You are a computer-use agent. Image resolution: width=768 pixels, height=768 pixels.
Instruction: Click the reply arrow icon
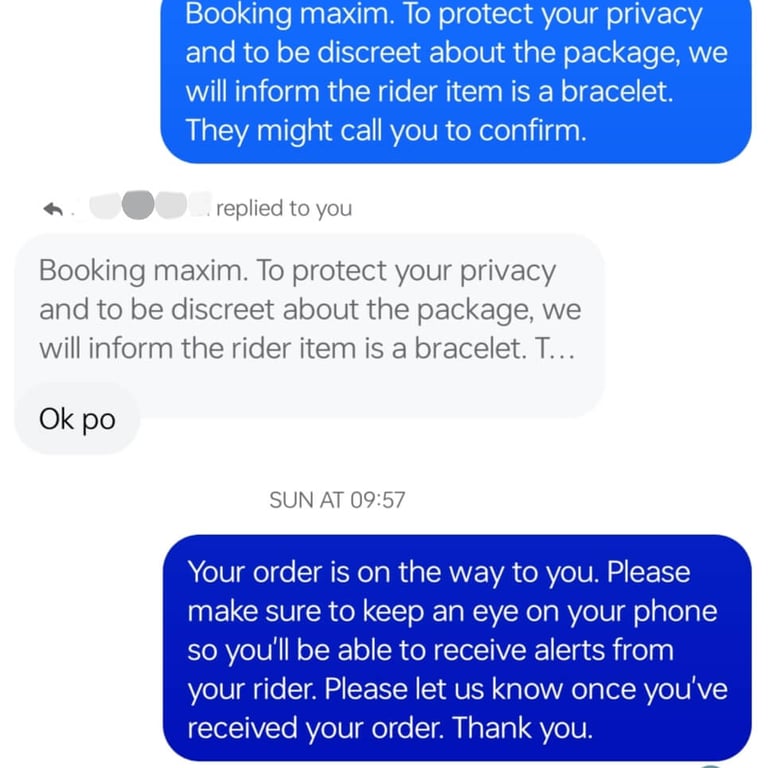pyautogui.click(x=54, y=208)
